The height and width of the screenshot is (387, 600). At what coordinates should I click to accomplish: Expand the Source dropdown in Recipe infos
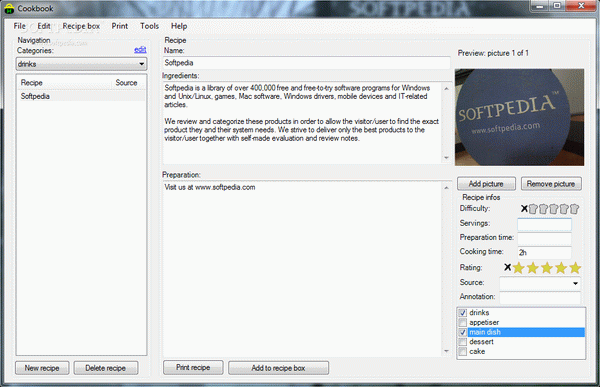click(540, 283)
